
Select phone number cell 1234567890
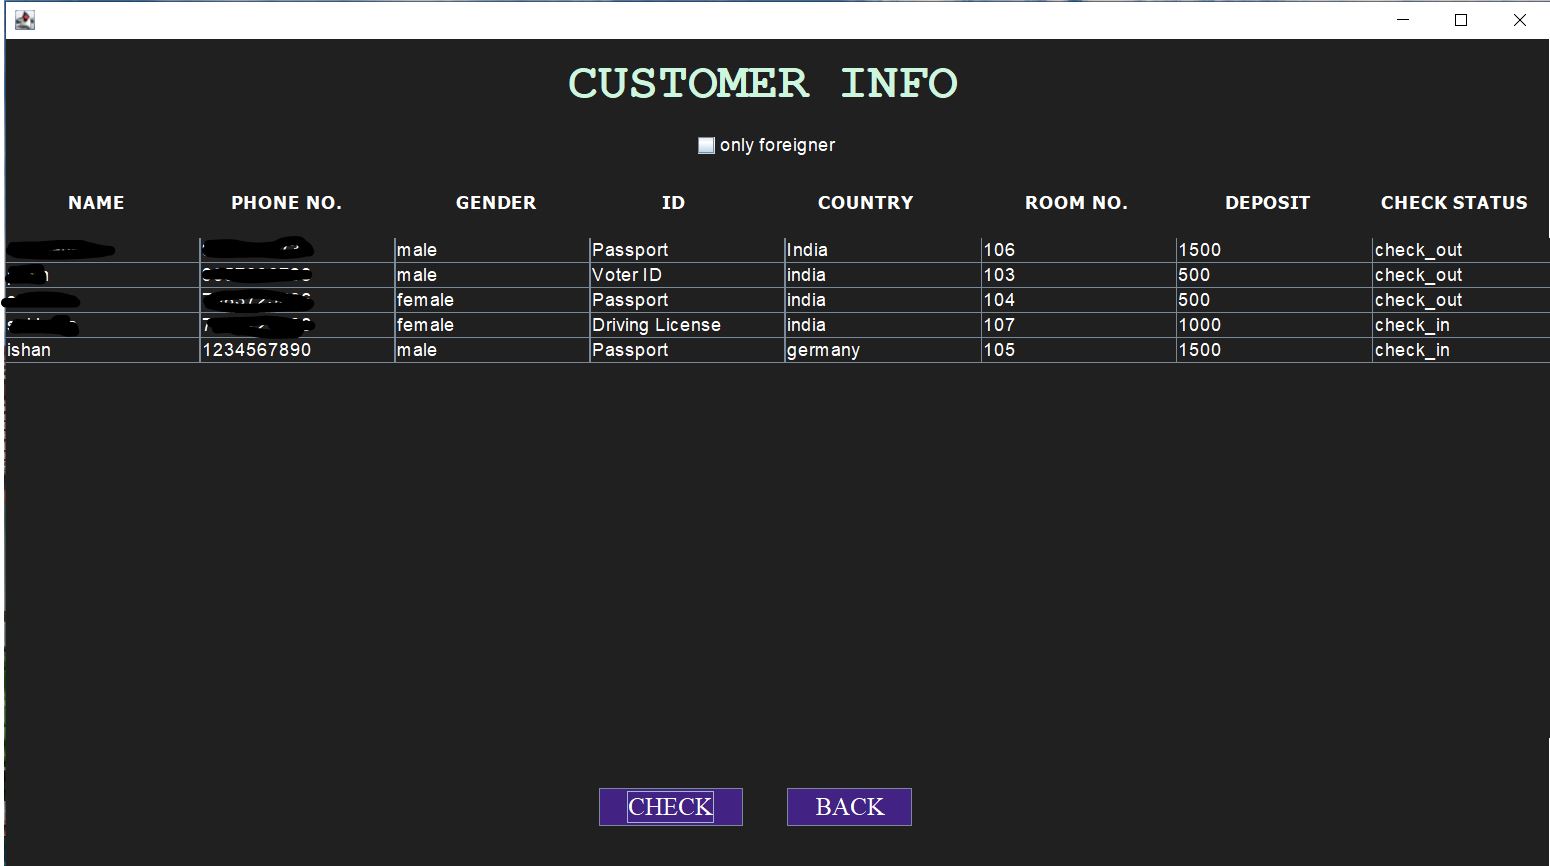click(297, 350)
